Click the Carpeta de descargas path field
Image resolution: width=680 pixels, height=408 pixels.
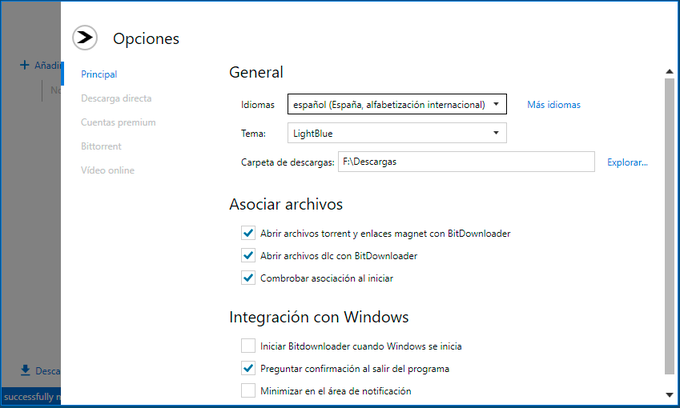(x=466, y=162)
